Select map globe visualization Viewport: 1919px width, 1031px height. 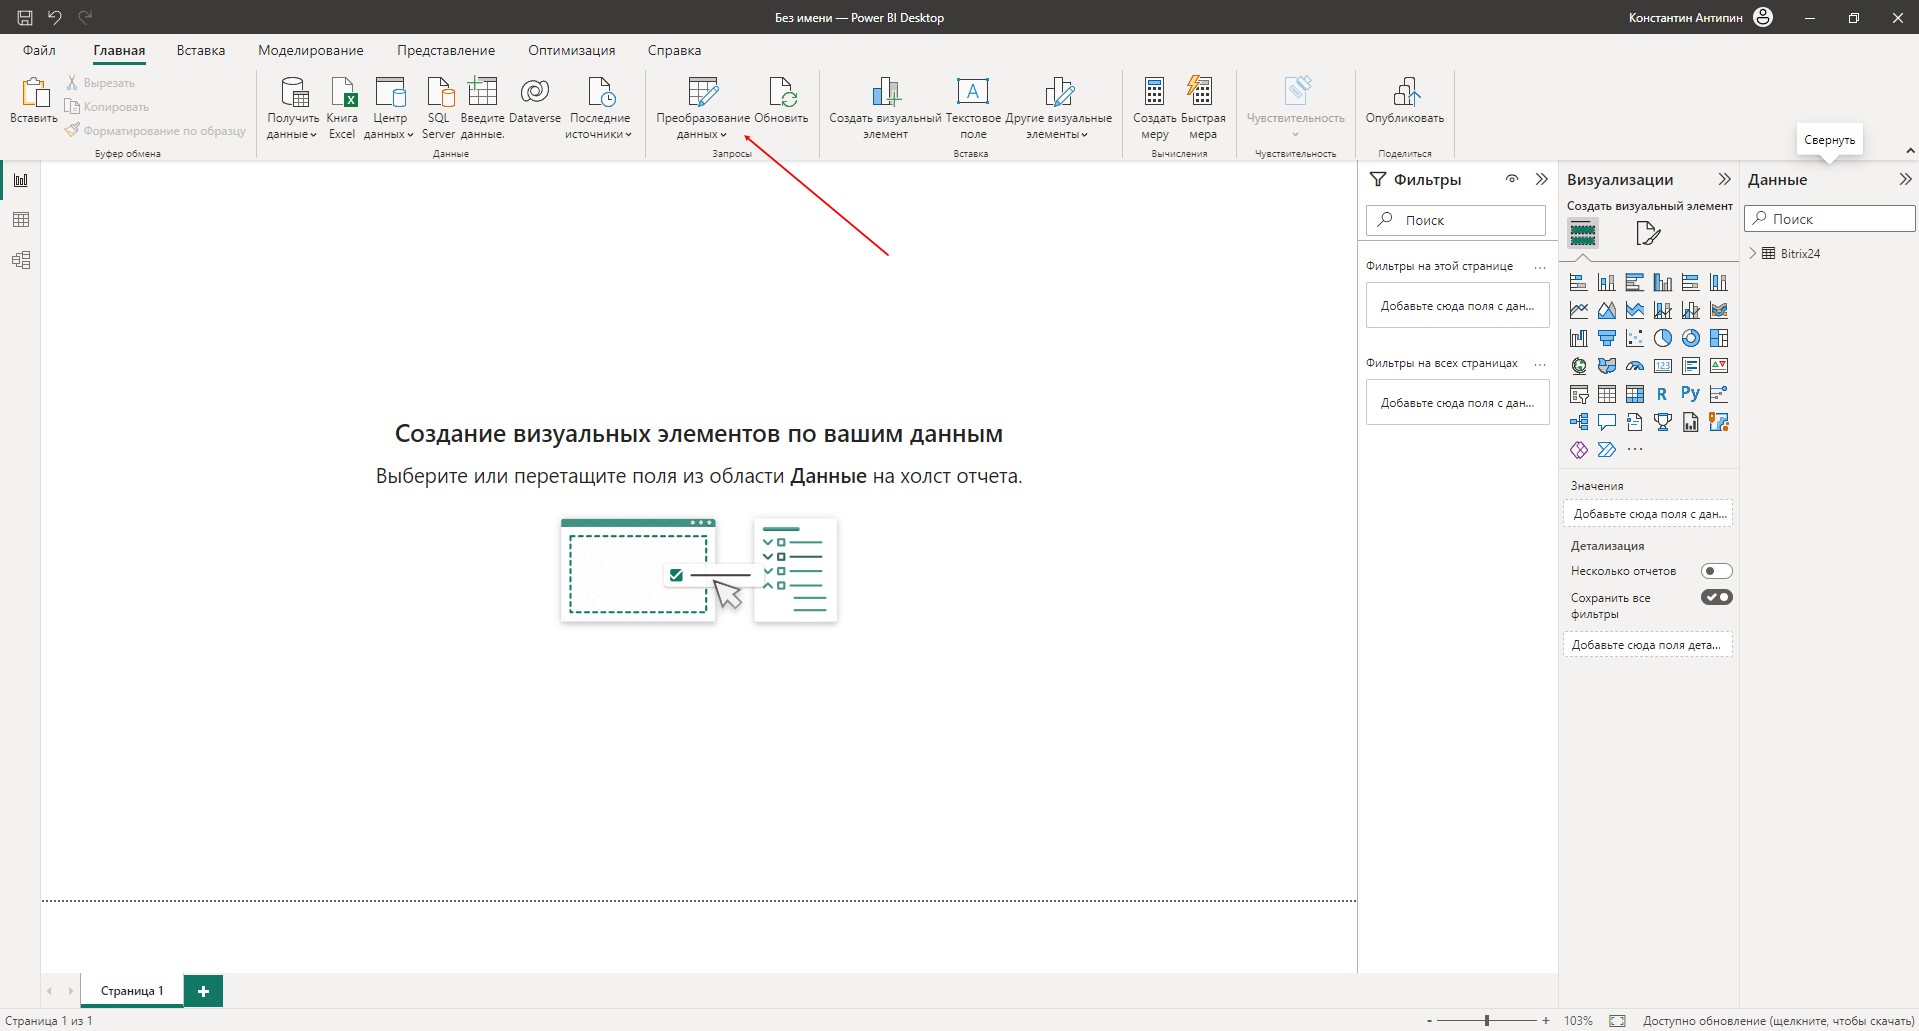pos(1579,366)
